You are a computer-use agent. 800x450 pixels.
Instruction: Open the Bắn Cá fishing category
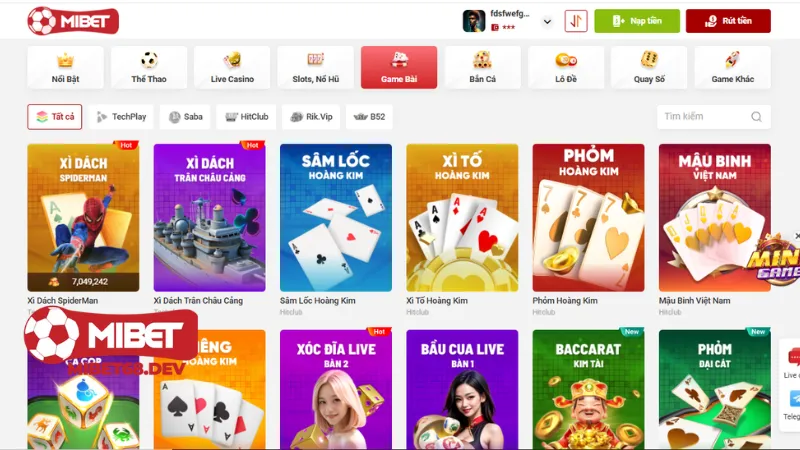tap(483, 67)
